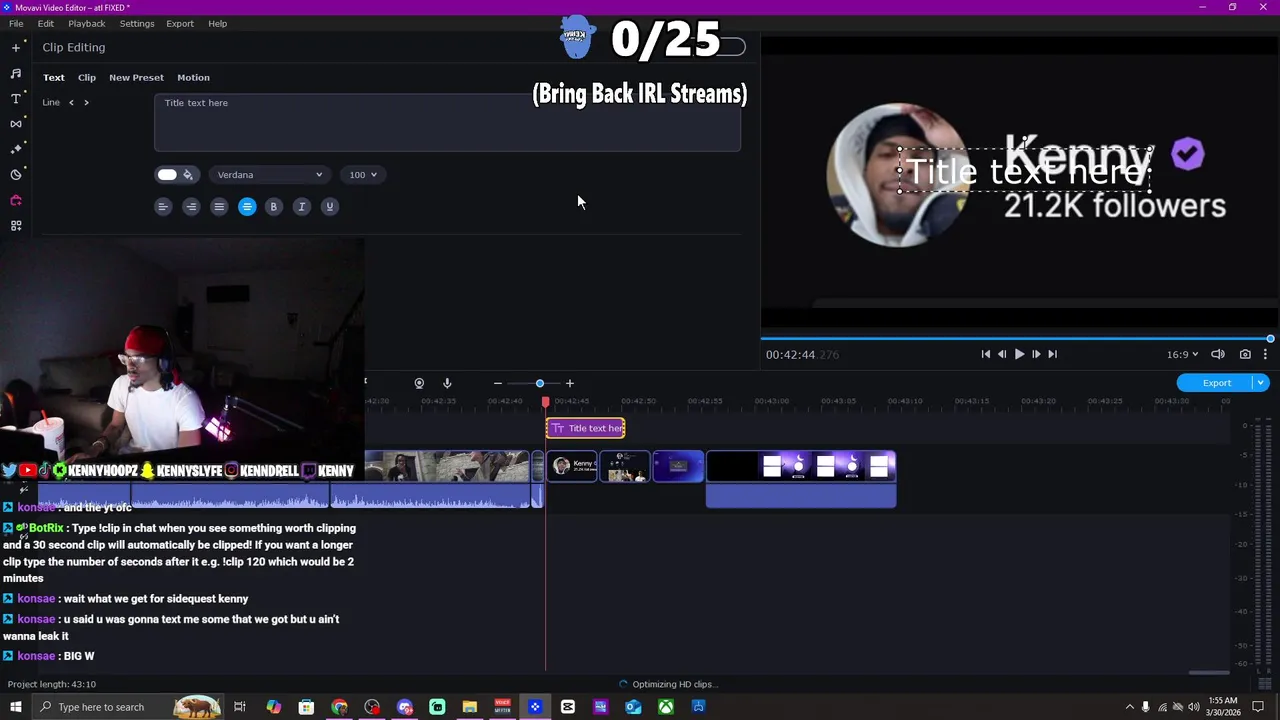Open the Effects sparkle icon panel
This screenshot has width=1280, height=720.
(x=16, y=149)
